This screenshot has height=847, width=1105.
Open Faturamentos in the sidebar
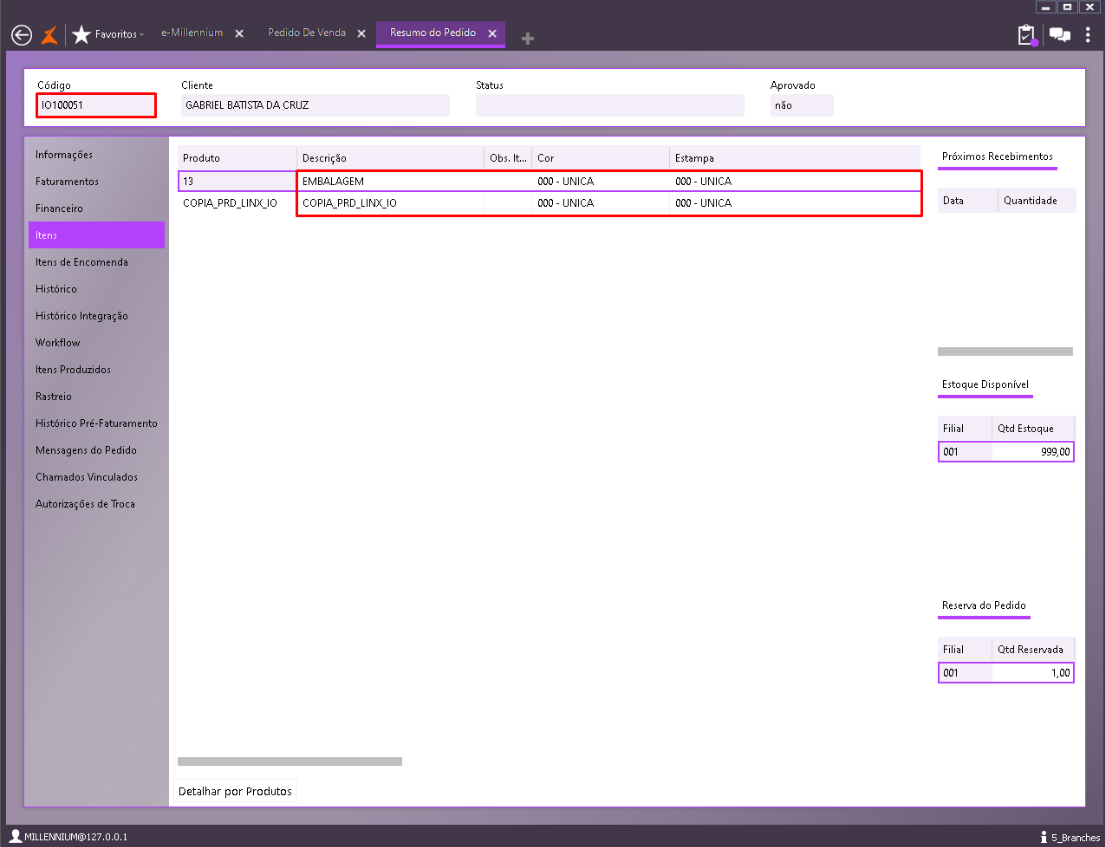97,181
